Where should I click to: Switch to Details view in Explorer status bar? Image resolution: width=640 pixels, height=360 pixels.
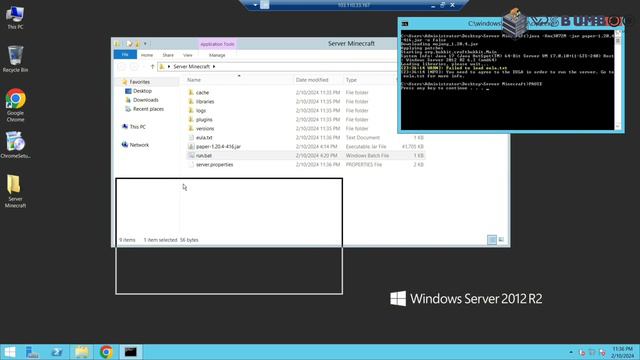pyautogui.click(x=492, y=240)
